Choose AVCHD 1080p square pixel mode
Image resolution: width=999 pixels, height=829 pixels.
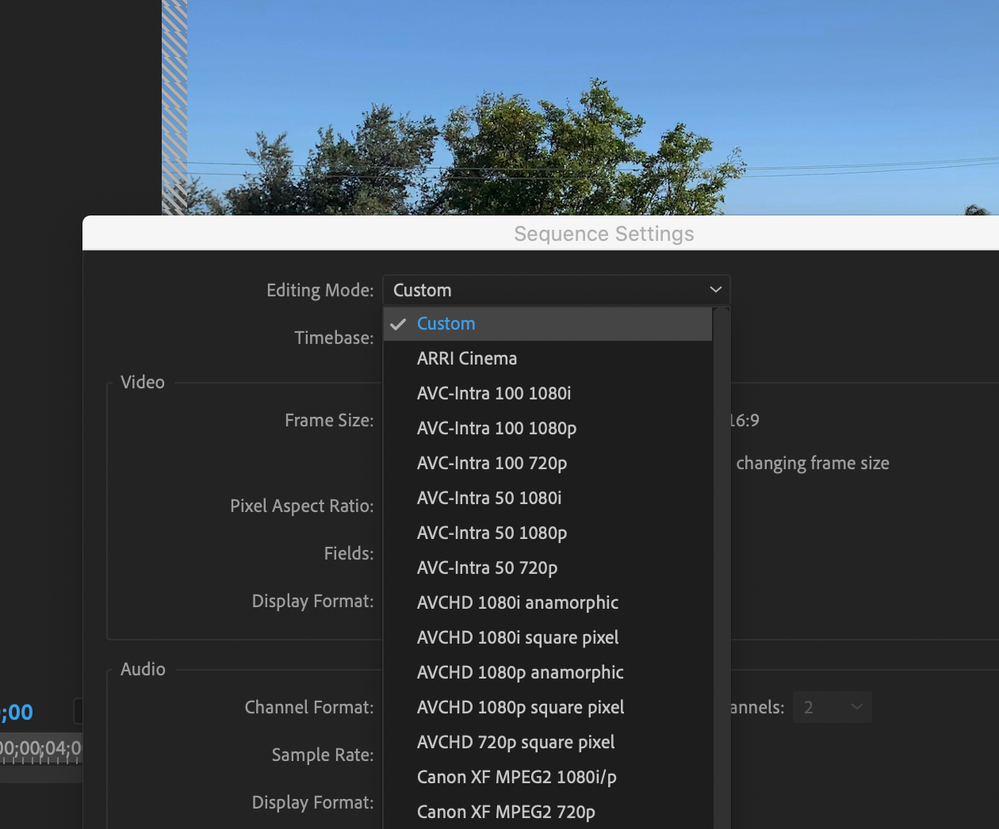point(520,707)
